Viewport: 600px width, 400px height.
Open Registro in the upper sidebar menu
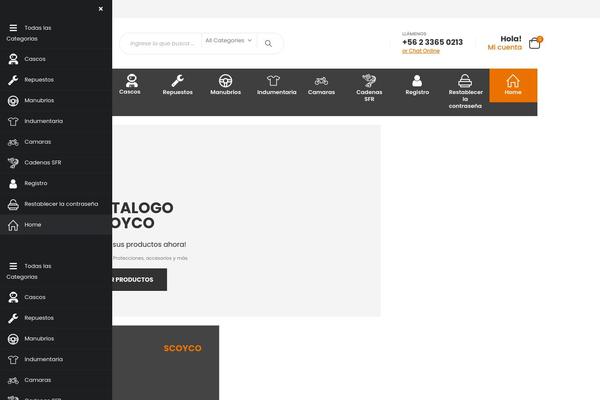tap(56, 183)
